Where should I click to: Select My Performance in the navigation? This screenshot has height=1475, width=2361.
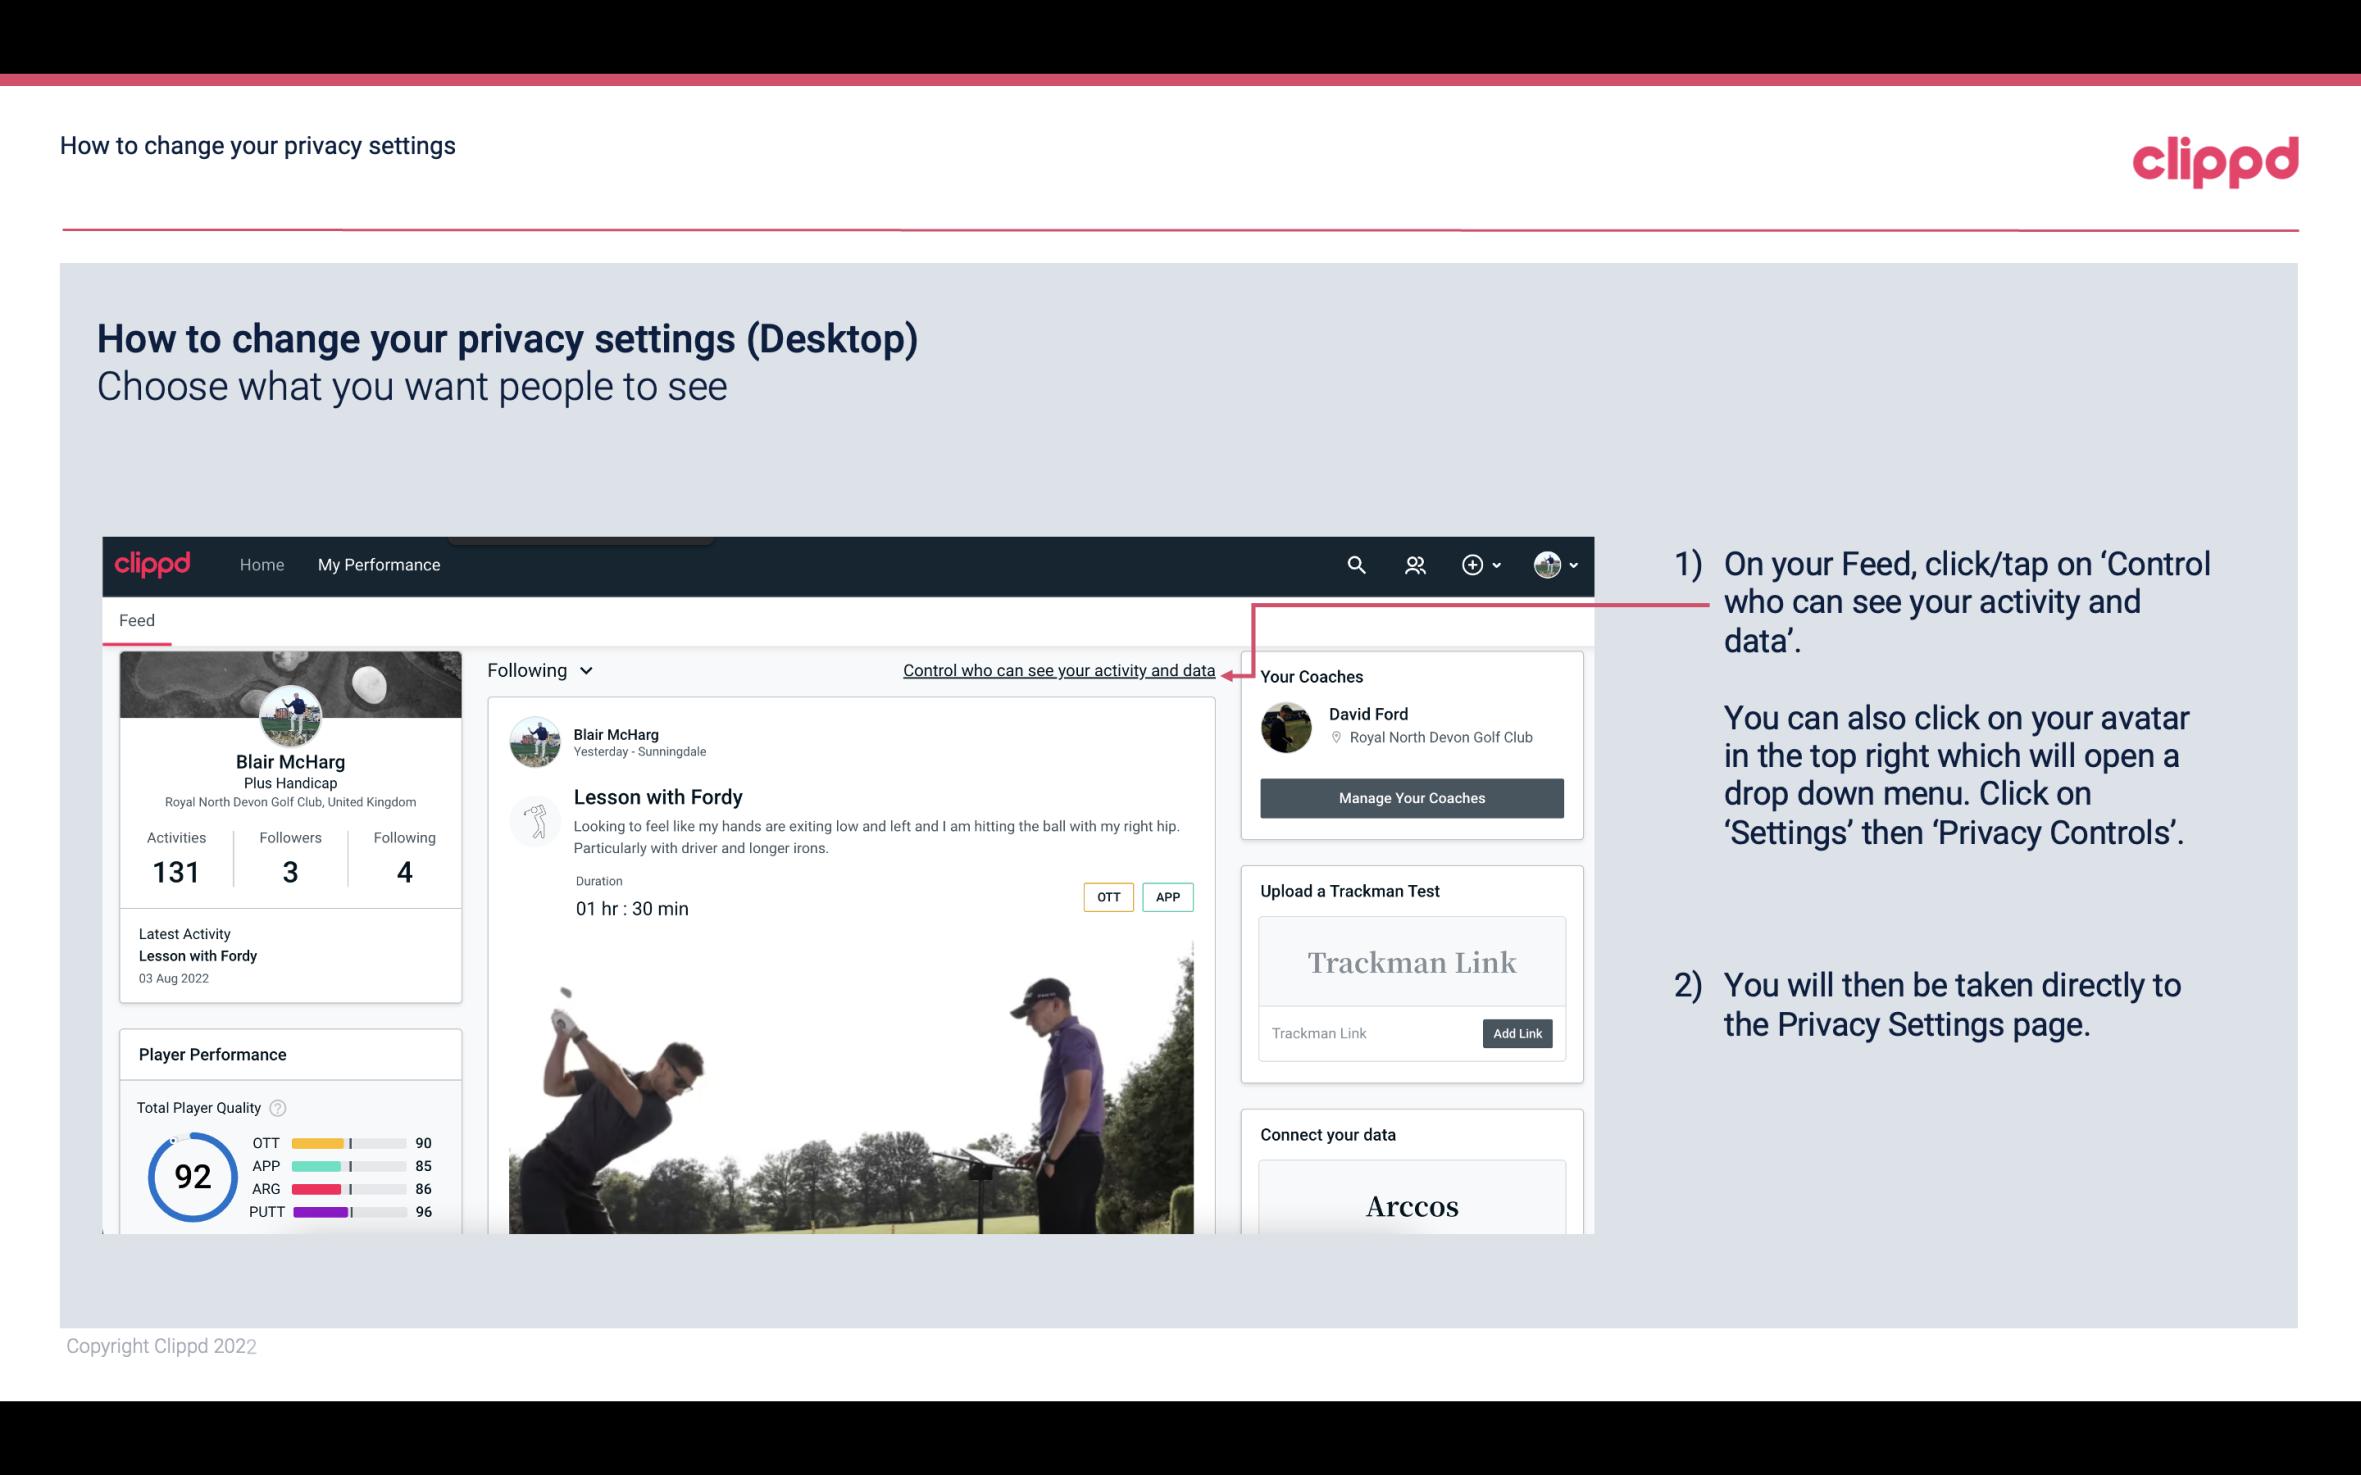pos(379,562)
